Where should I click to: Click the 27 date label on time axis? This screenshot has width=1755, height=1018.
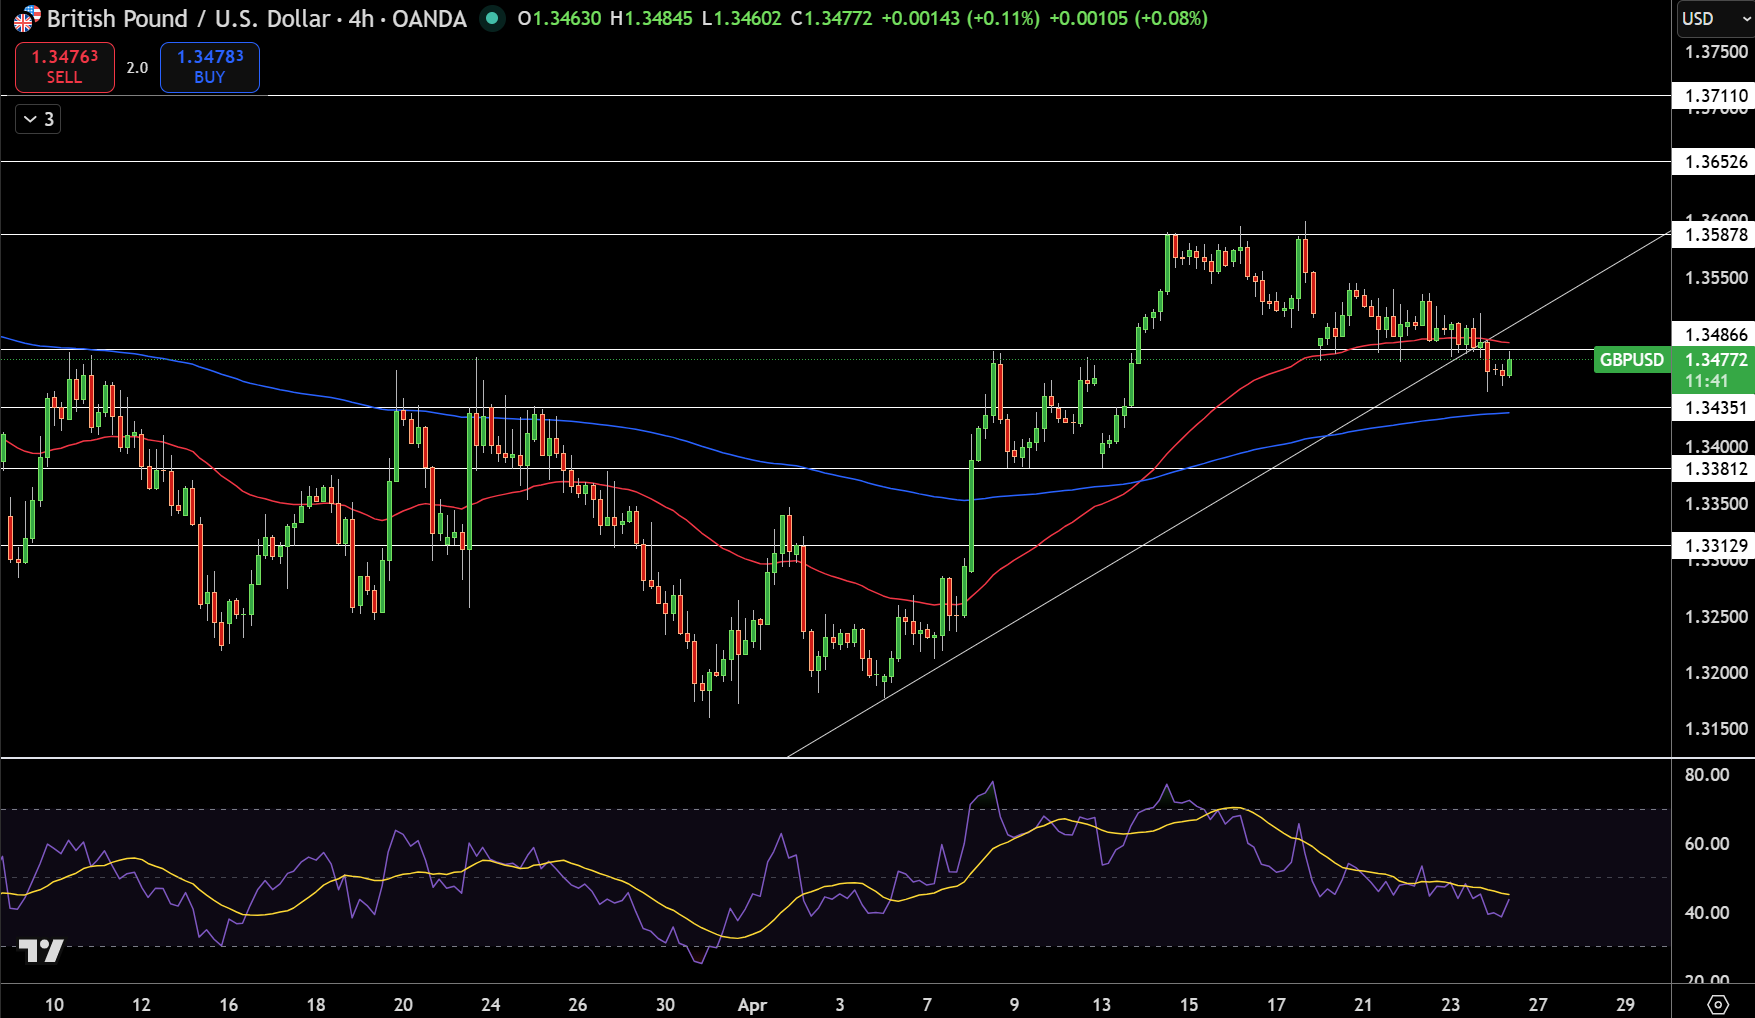(x=1538, y=1005)
